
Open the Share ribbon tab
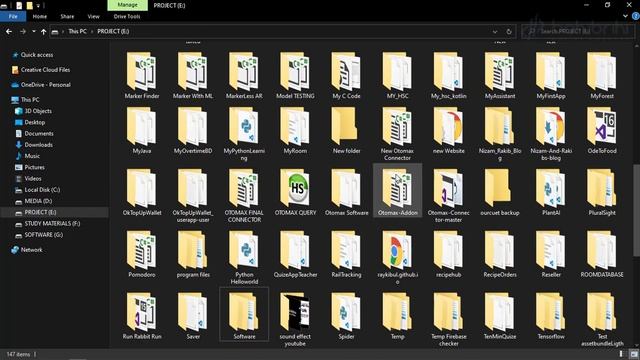[67, 16]
